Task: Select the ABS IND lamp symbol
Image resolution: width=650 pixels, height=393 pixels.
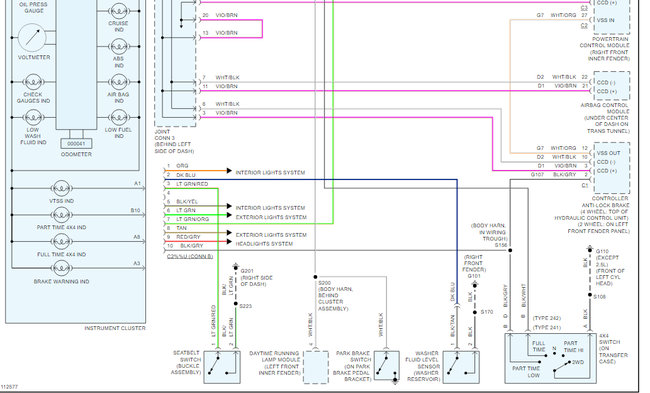Action: pyautogui.click(x=119, y=46)
